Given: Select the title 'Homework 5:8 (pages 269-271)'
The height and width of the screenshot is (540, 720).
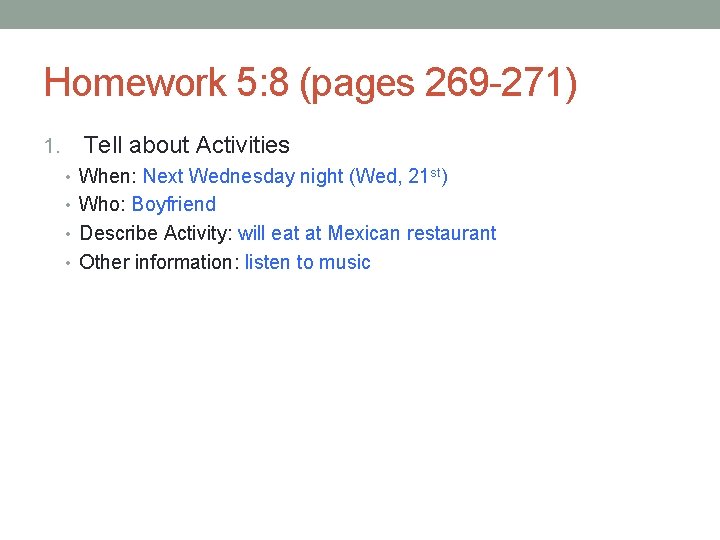Looking at the screenshot, I should pos(310,83).
